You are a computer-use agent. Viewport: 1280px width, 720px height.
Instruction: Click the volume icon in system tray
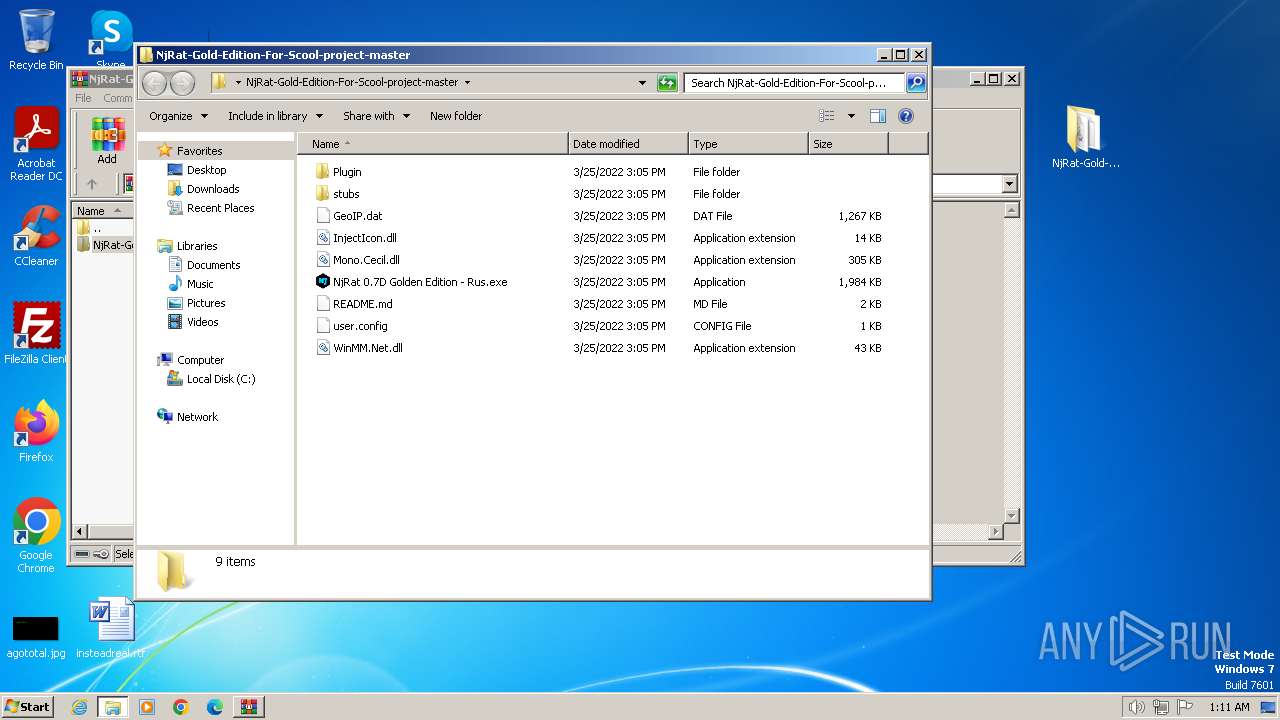point(1136,707)
